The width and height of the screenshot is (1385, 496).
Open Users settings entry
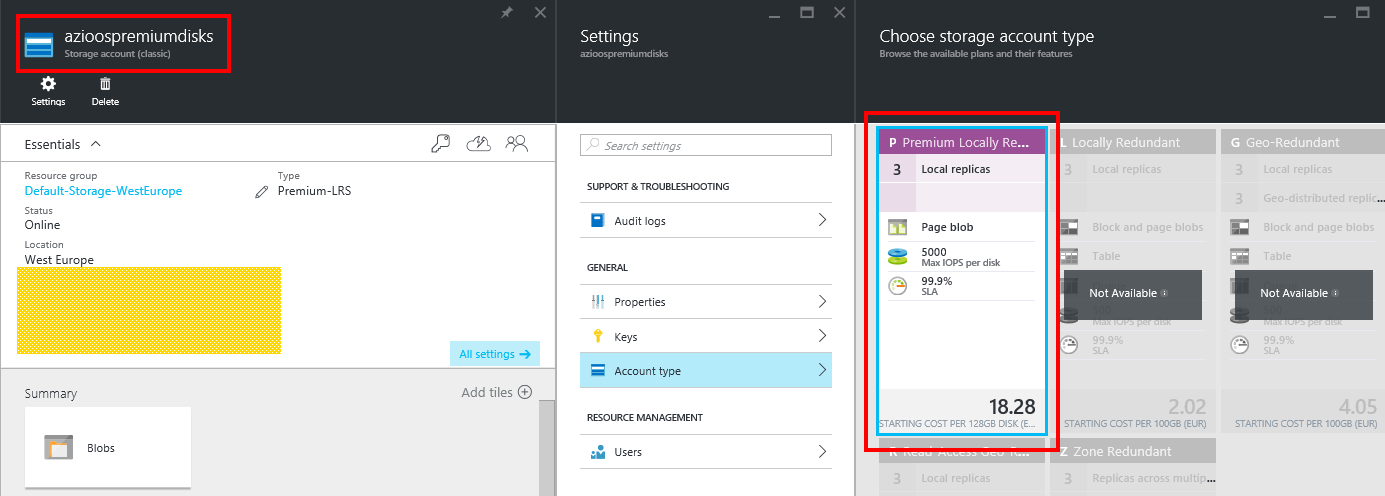point(706,452)
